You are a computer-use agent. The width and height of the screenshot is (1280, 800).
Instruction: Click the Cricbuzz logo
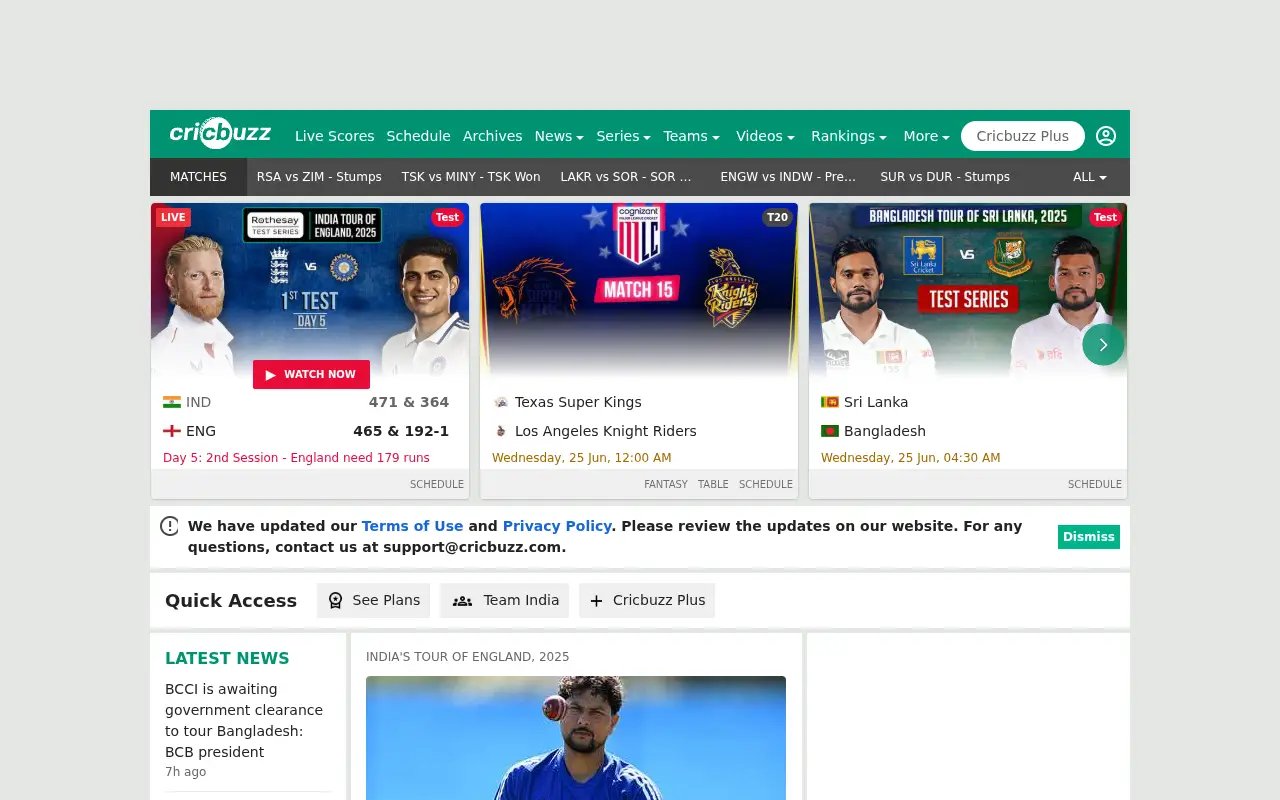(x=220, y=133)
